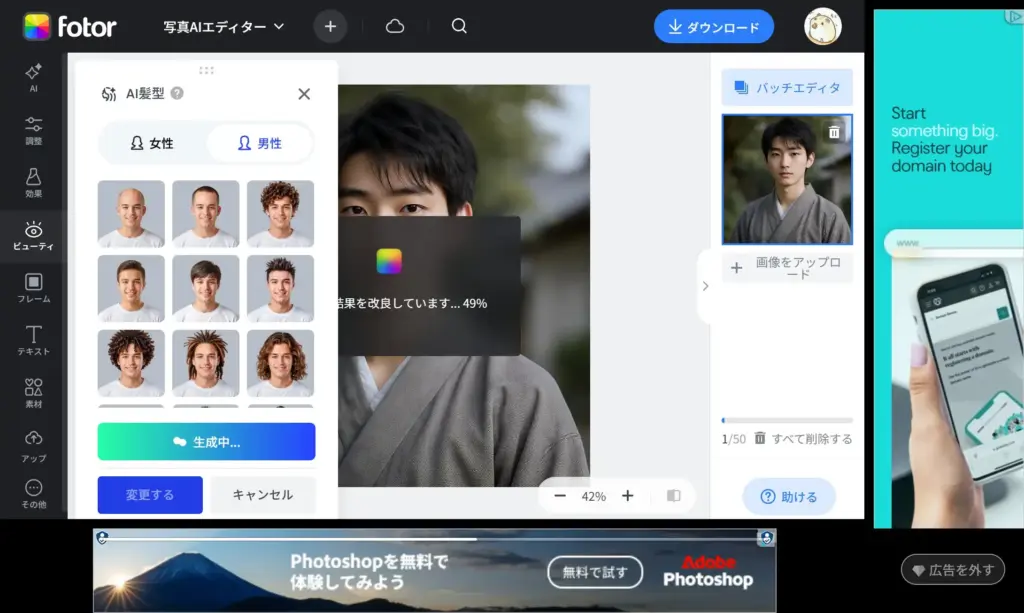
Task: Choose the short curly top hairstyle thumbnail
Action: point(280,213)
